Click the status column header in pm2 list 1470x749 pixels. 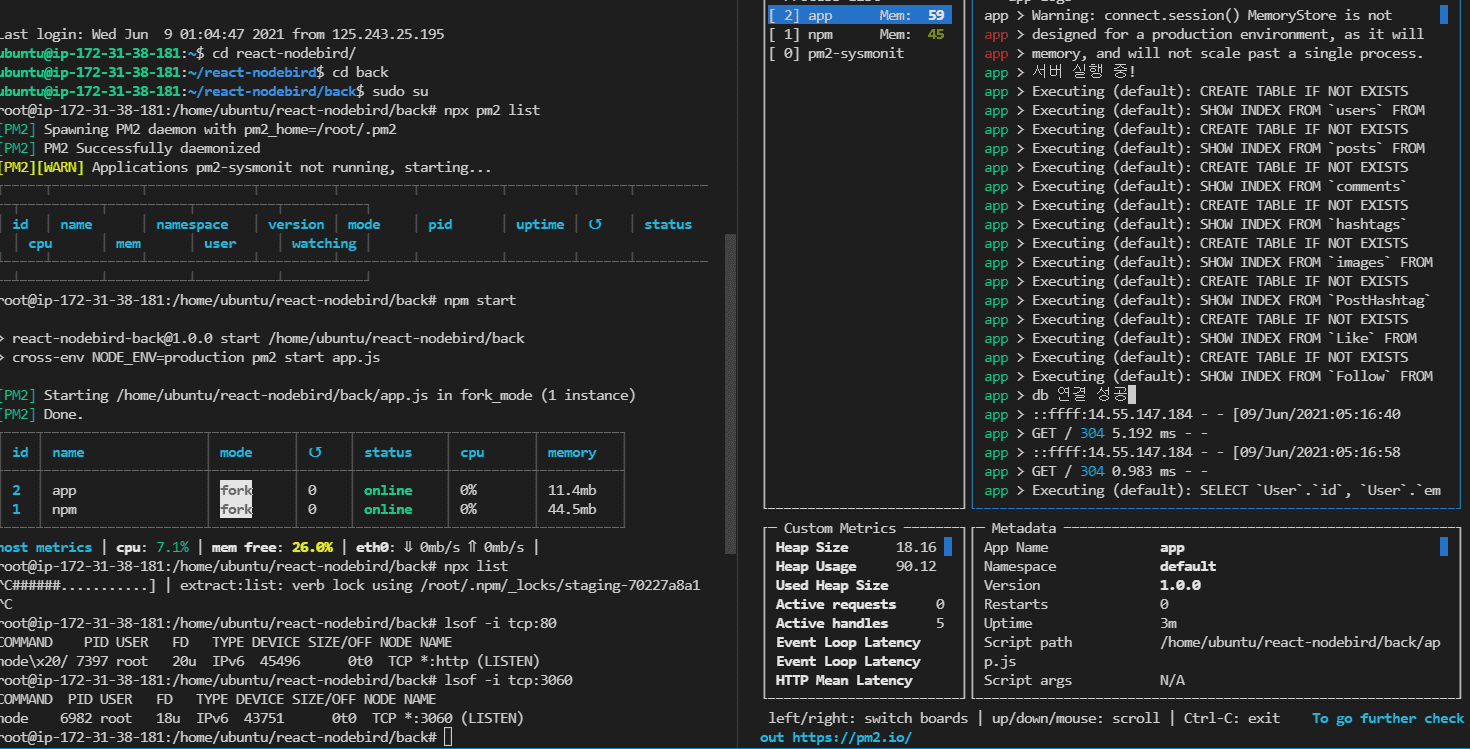coord(667,225)
